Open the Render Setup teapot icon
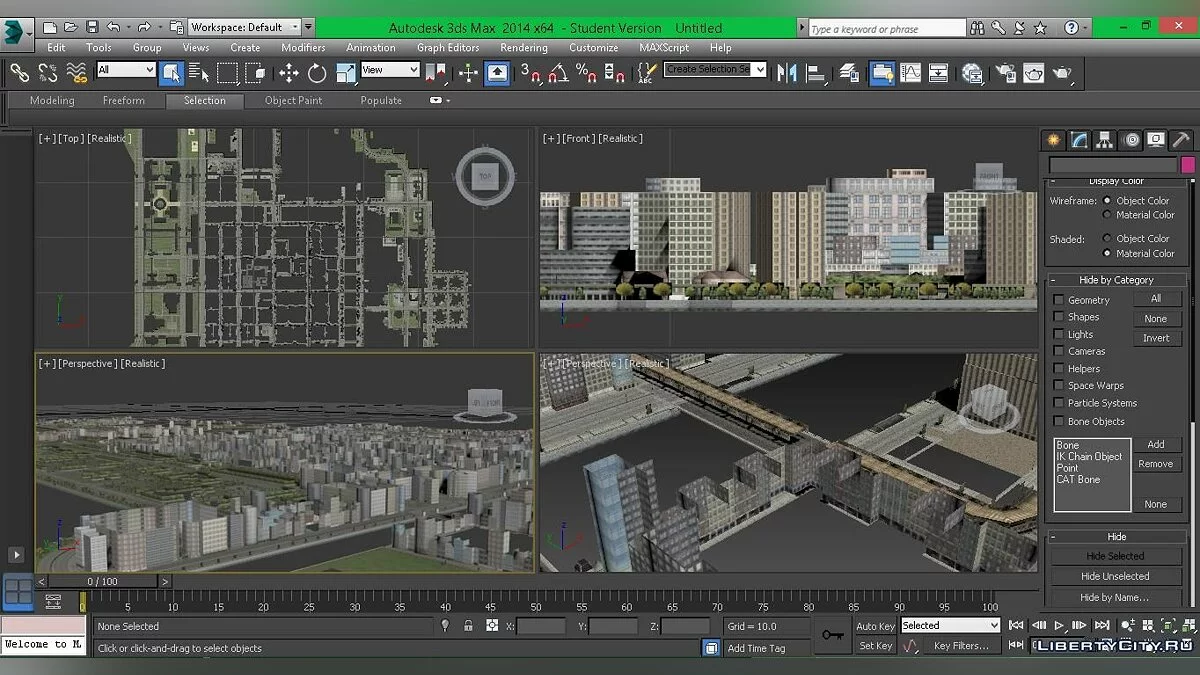The width and height of the screenshot is (1200, 675). 1005,72
